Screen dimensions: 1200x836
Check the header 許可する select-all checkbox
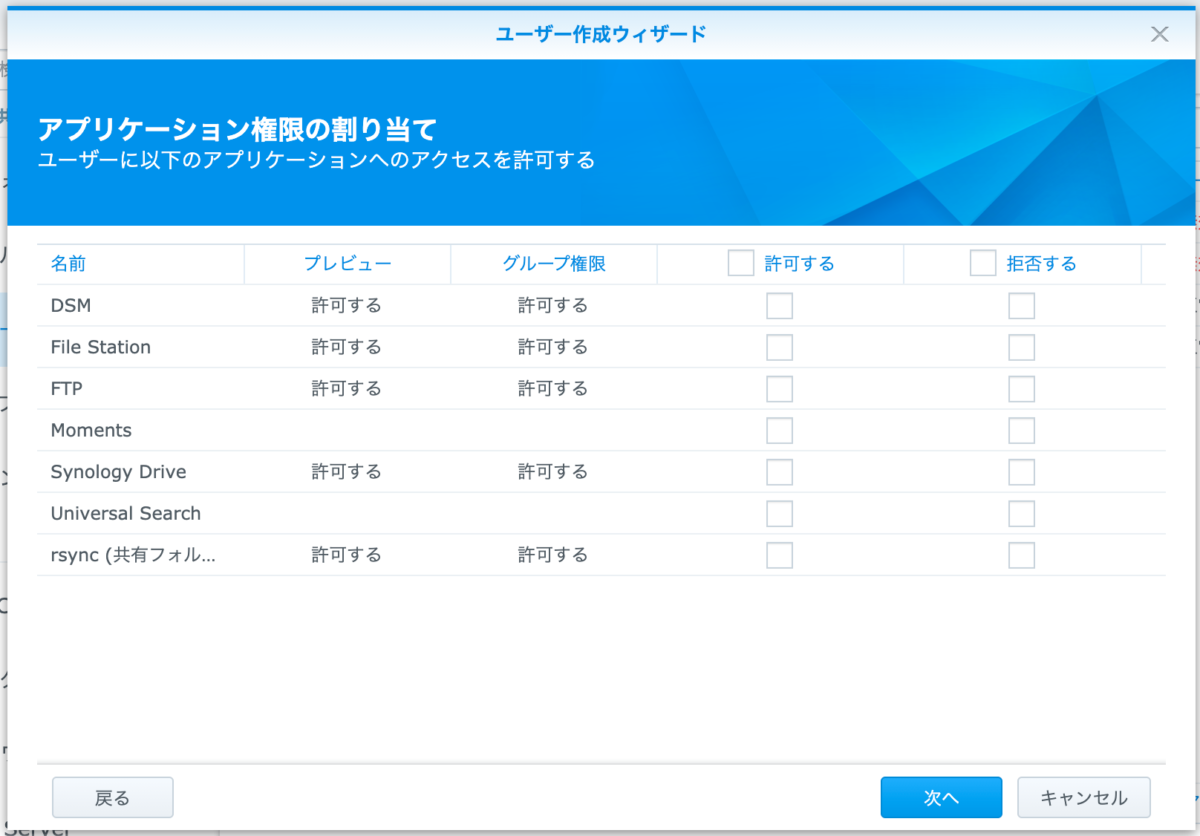pos(741,263)
